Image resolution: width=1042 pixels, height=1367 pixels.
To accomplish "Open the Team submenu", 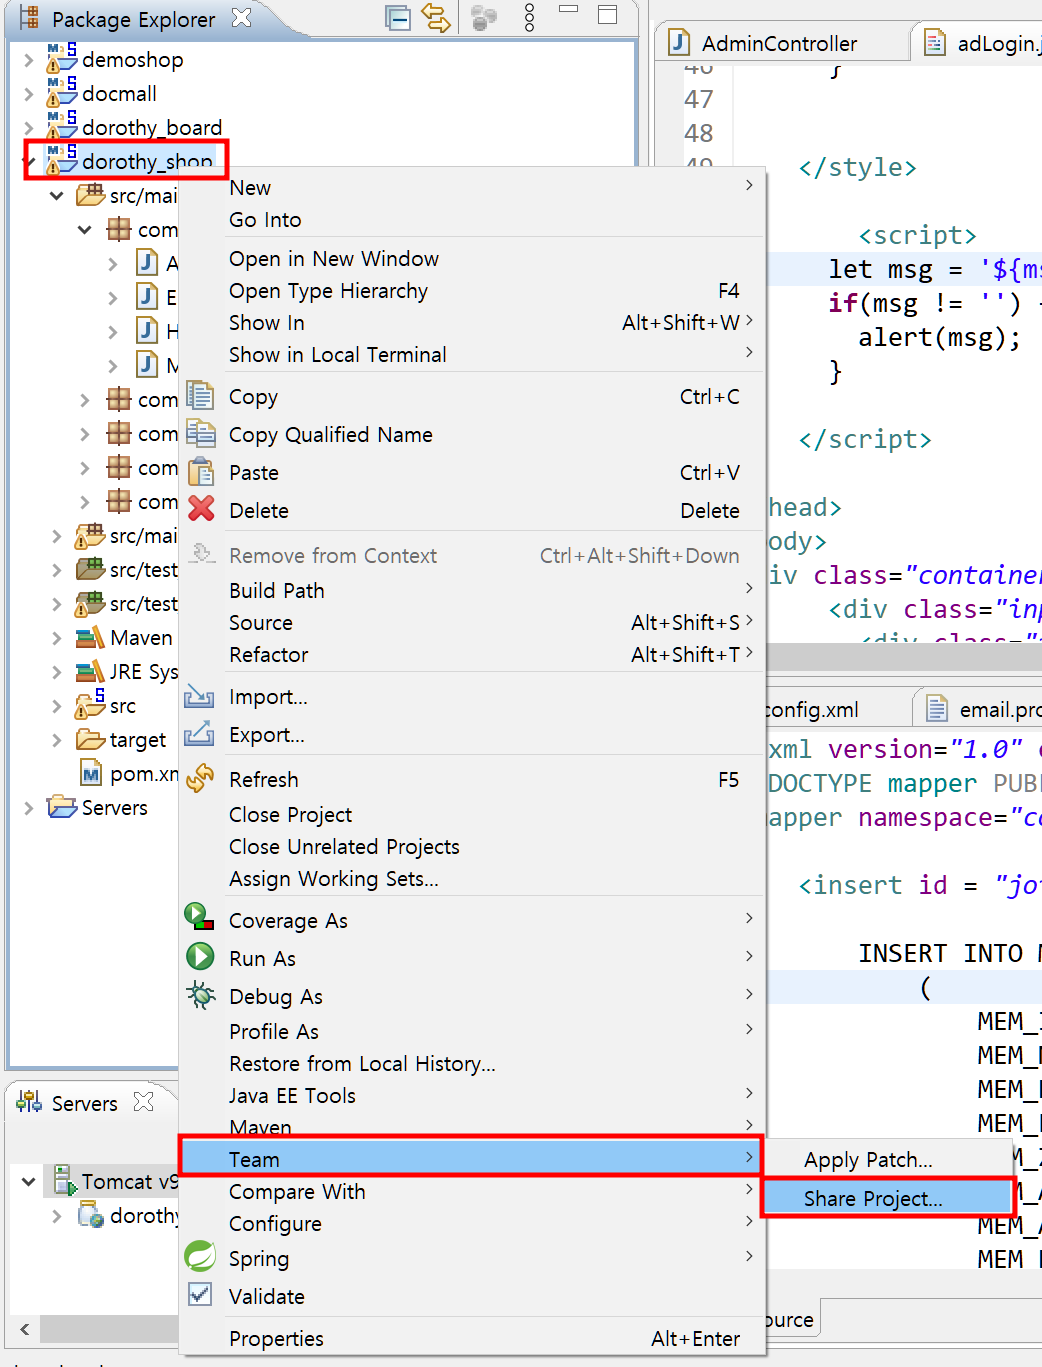I will click(255, 1158).
